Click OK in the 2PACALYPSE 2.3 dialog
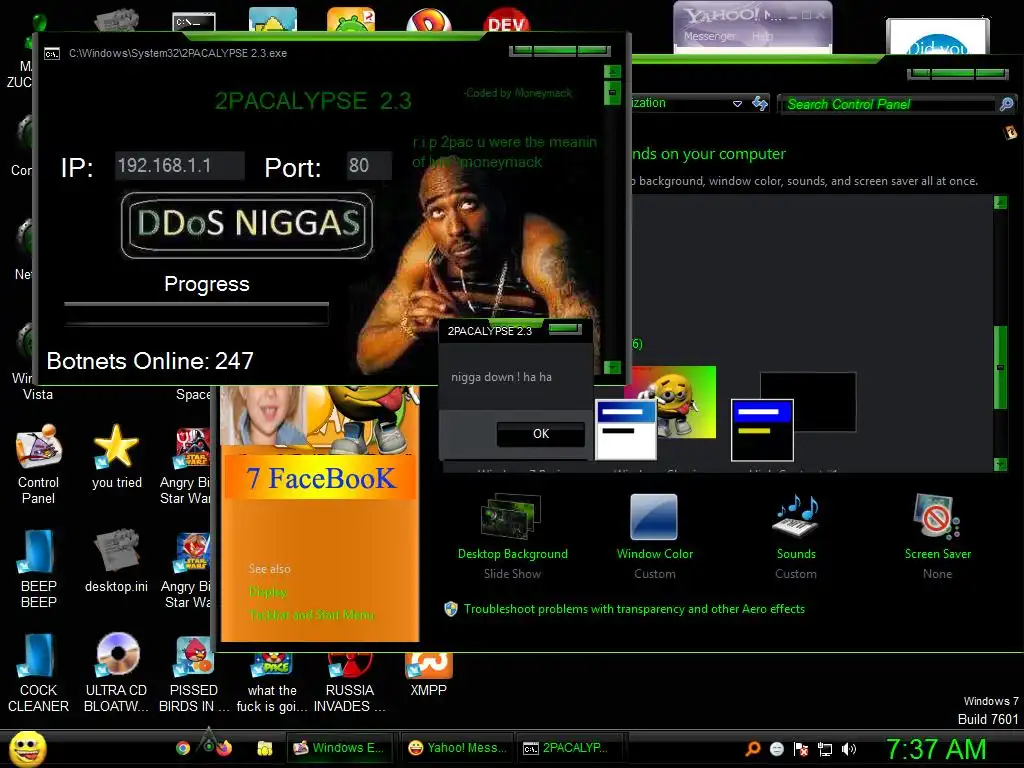 (541, 434)
